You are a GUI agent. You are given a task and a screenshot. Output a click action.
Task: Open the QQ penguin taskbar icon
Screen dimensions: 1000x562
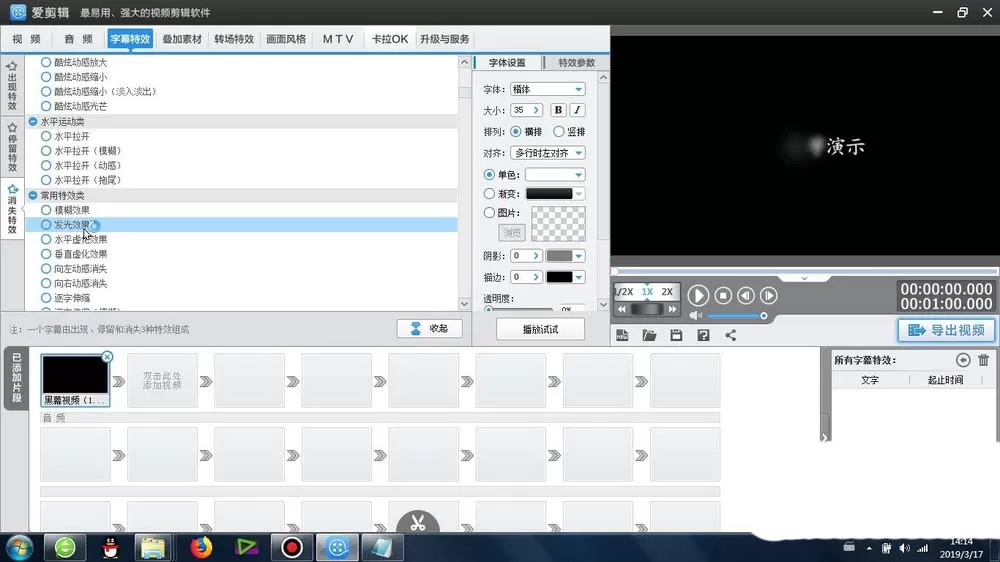[x=111, y=547]
